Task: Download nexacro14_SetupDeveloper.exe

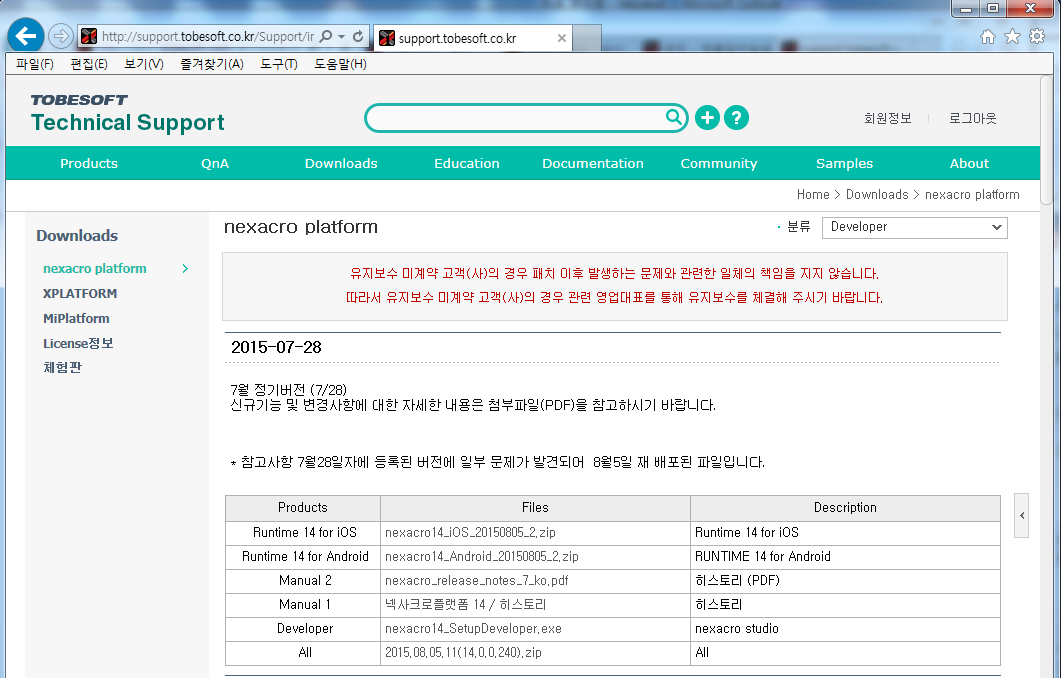Action: pyautogui.click(x=473, y=629)
